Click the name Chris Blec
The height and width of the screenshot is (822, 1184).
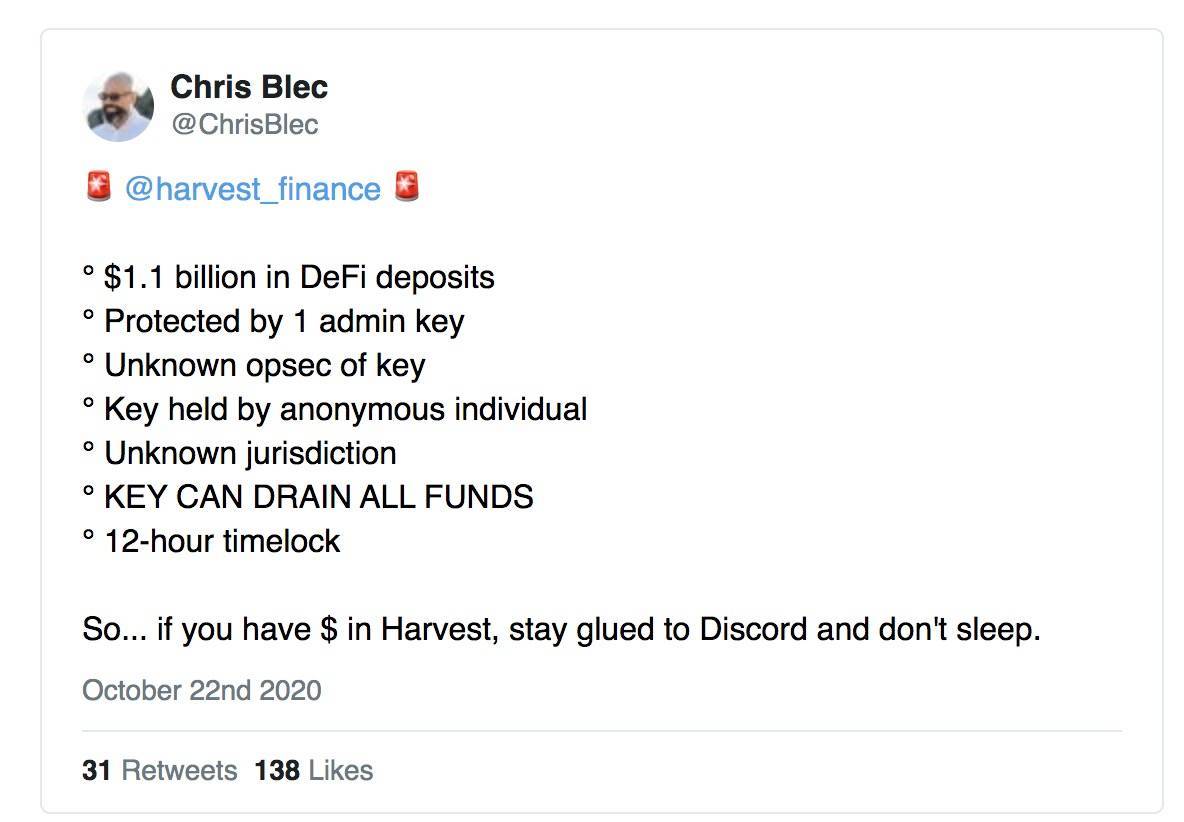coord(249,87)
